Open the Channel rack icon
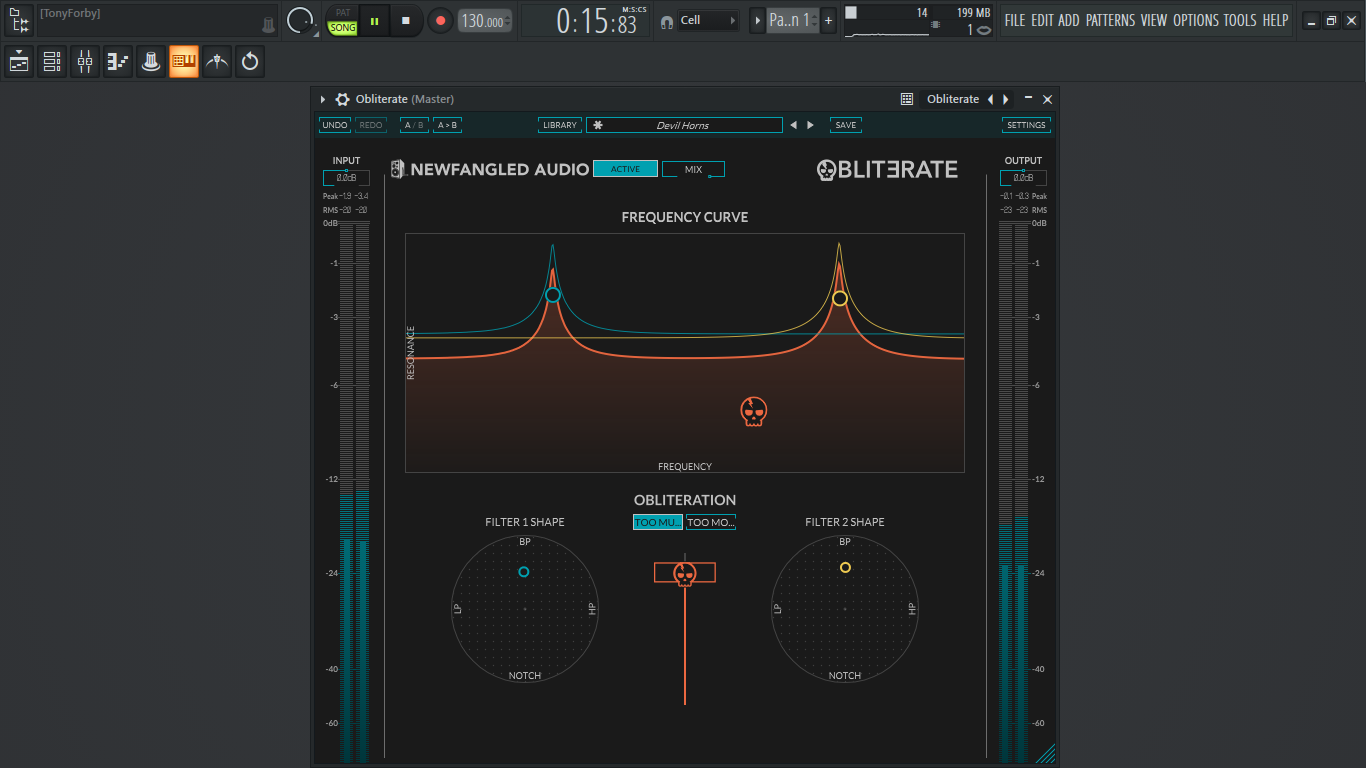Image resolution: width=1366 pixels, height=768 pixels. coord(52,62)
